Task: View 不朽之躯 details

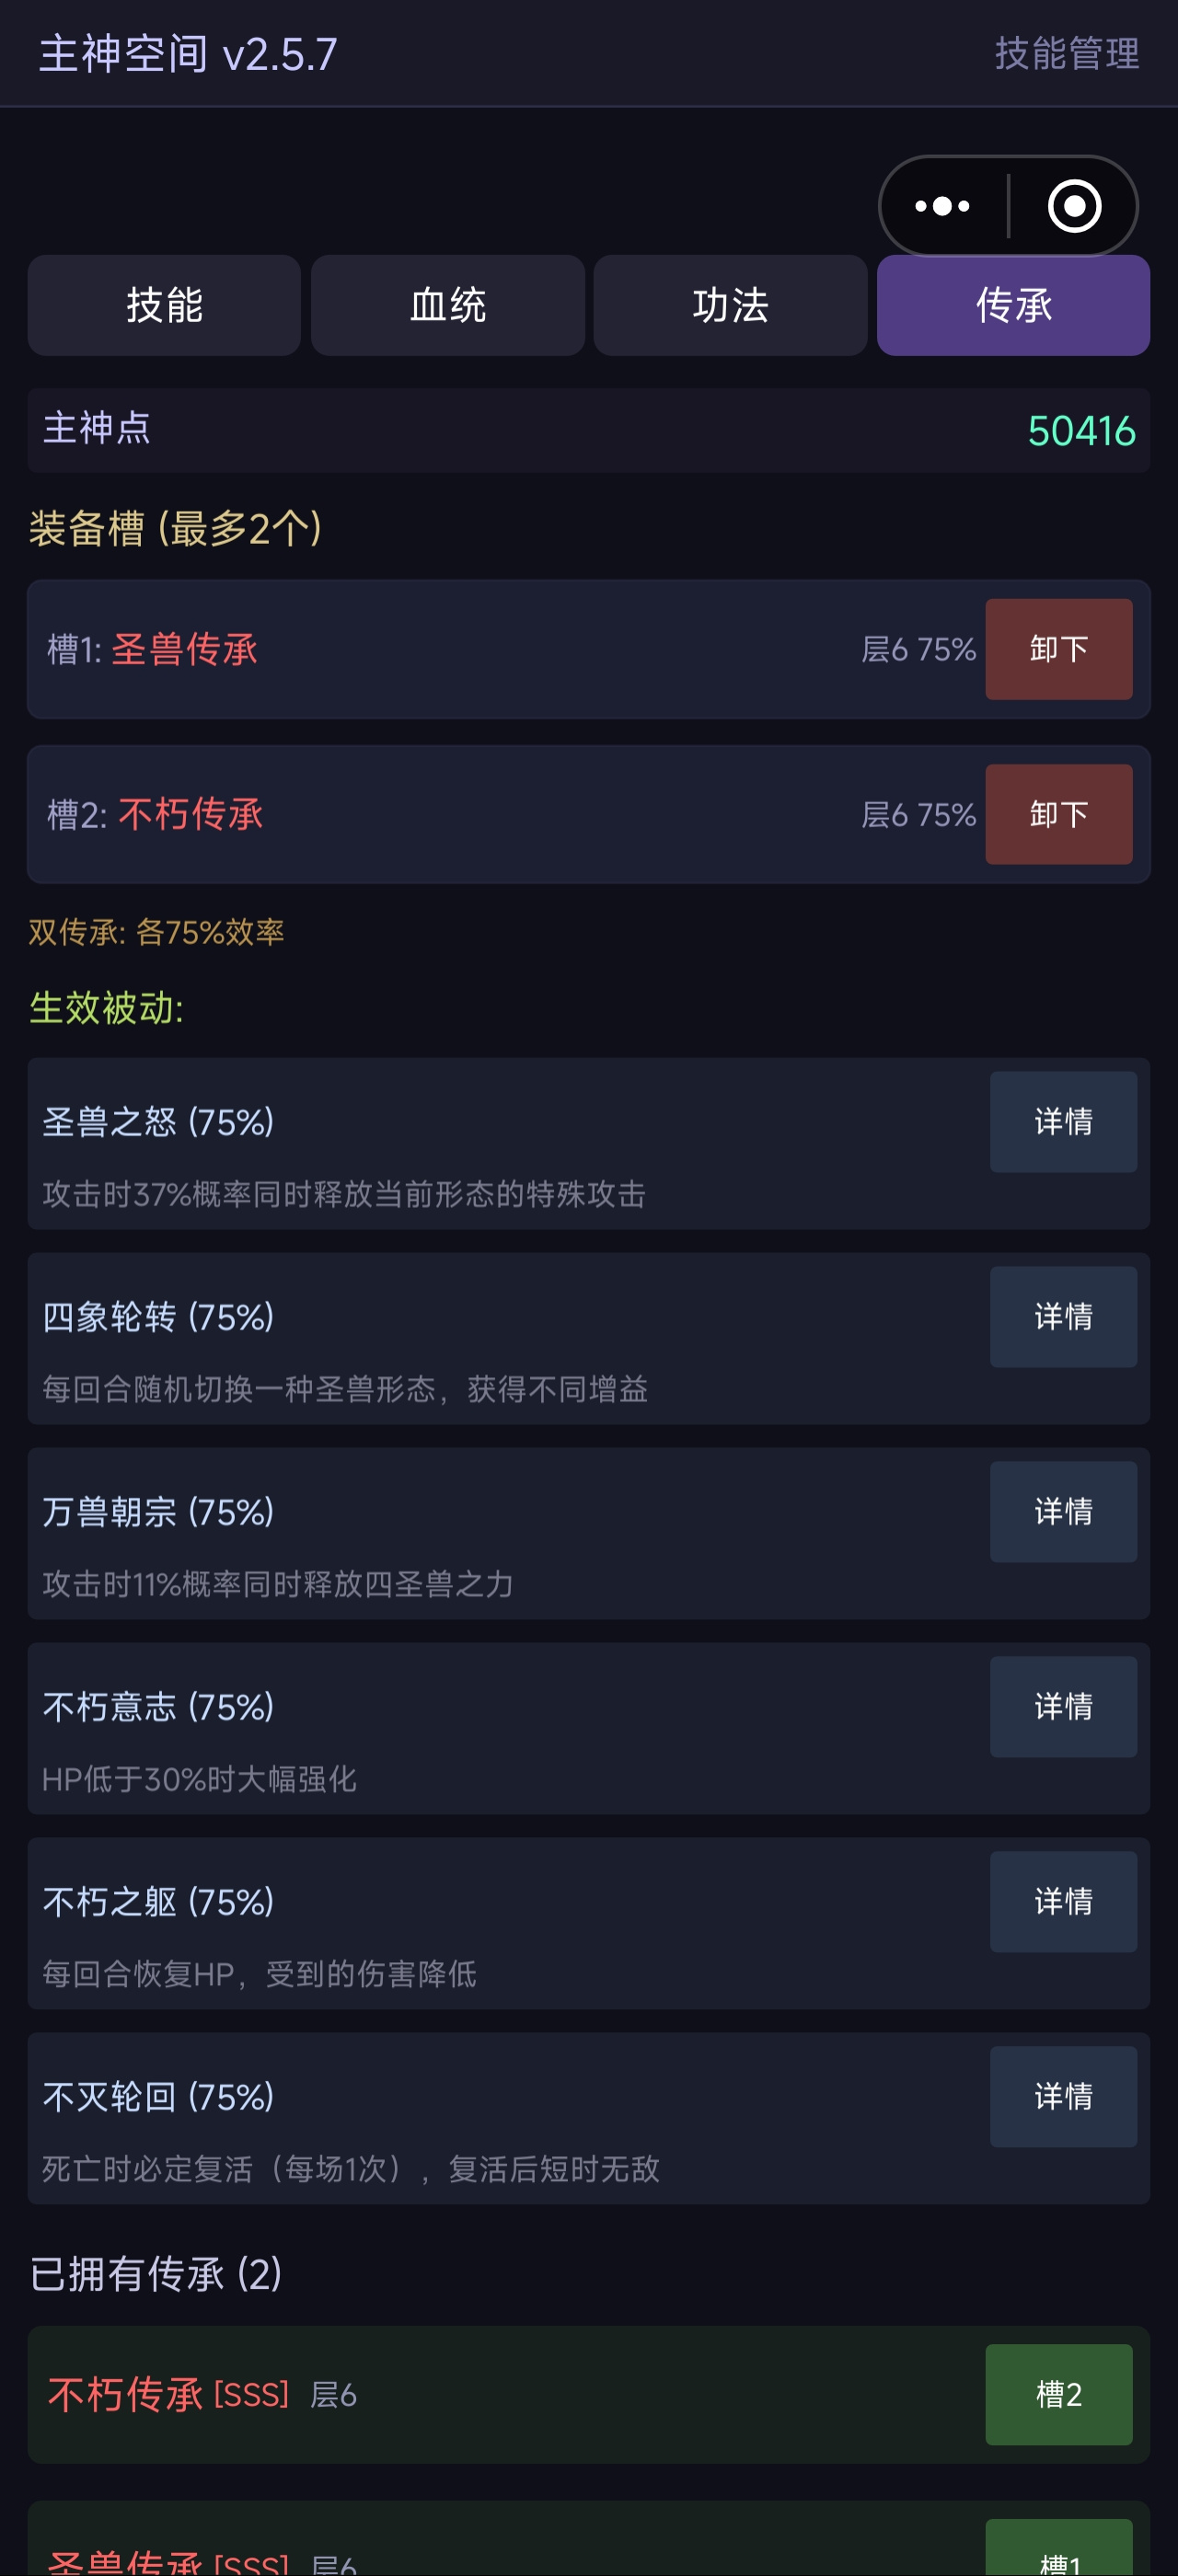Action: coord(1063,1902)
